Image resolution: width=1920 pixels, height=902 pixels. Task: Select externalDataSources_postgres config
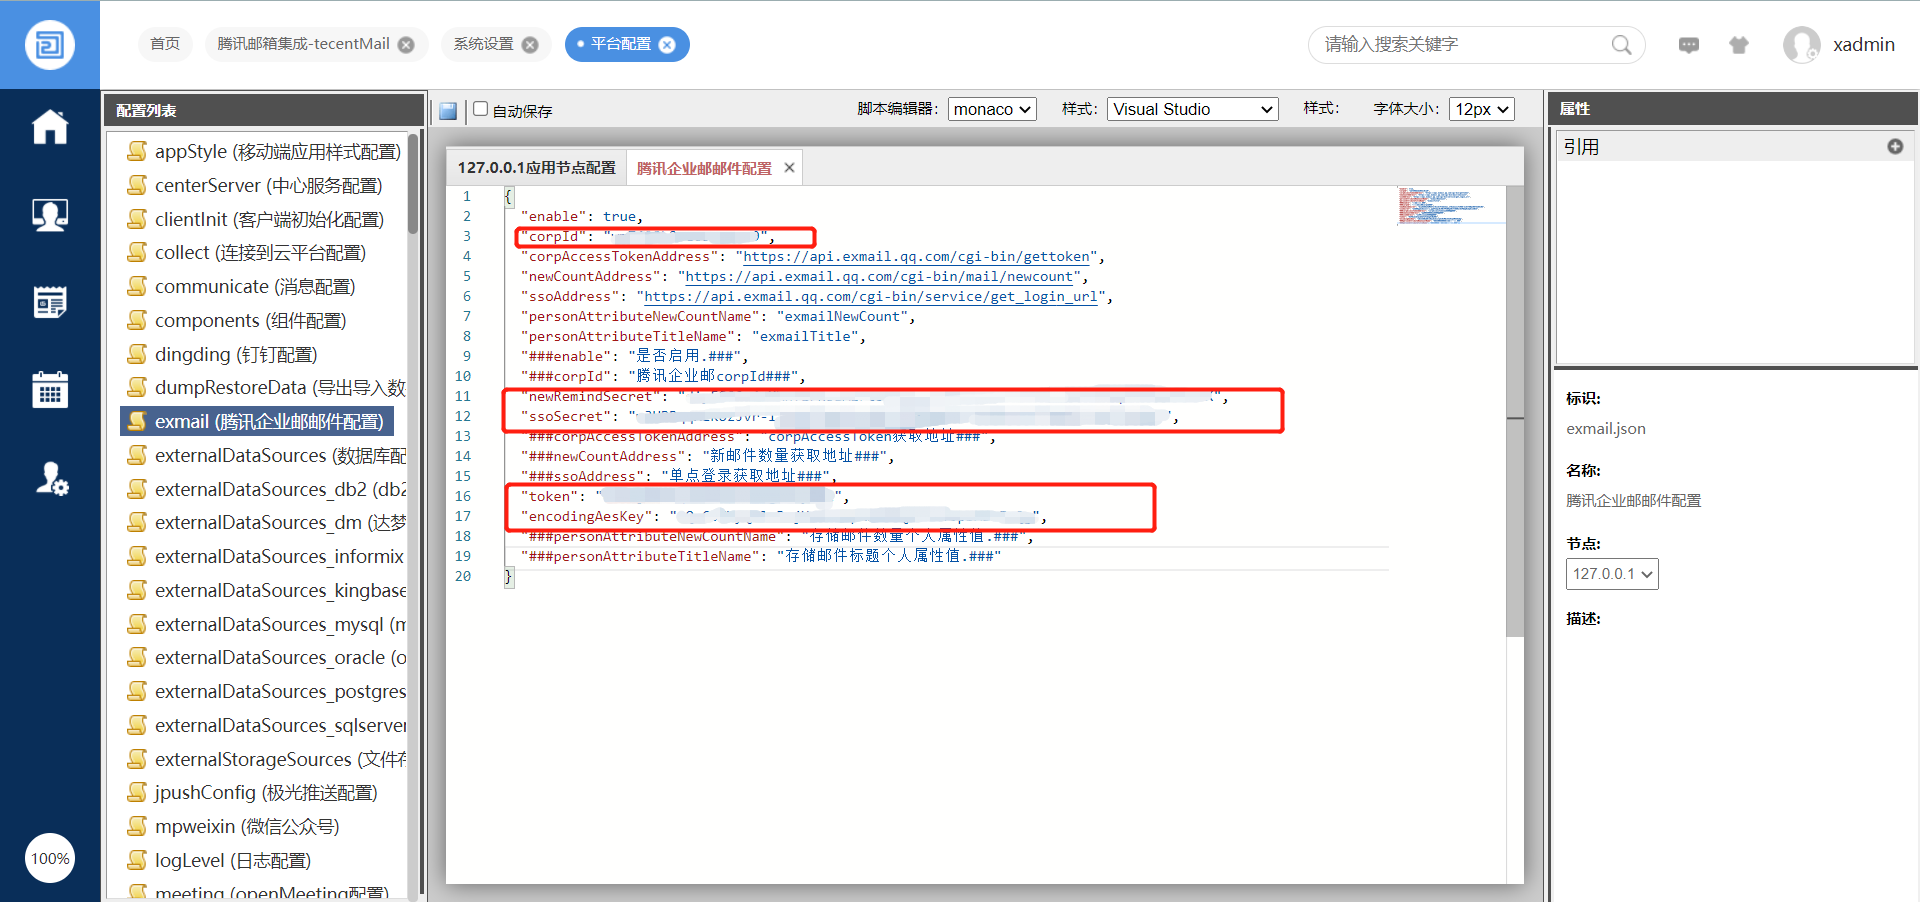264,692
